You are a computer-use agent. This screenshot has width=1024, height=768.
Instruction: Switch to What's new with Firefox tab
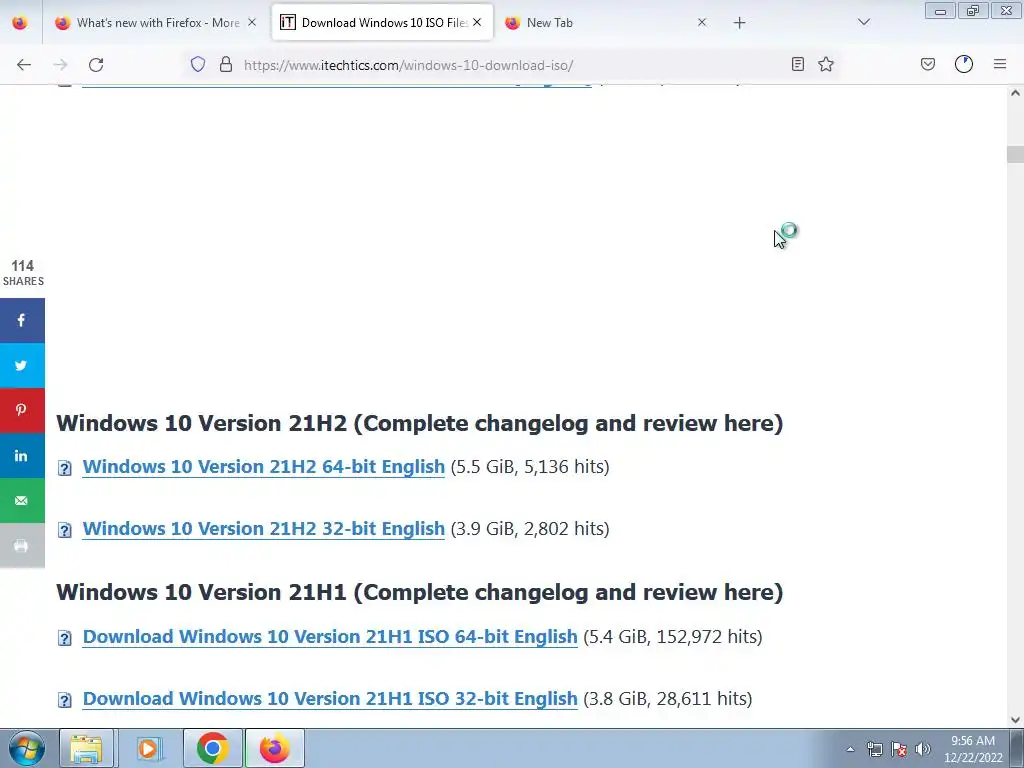(157, 23)
